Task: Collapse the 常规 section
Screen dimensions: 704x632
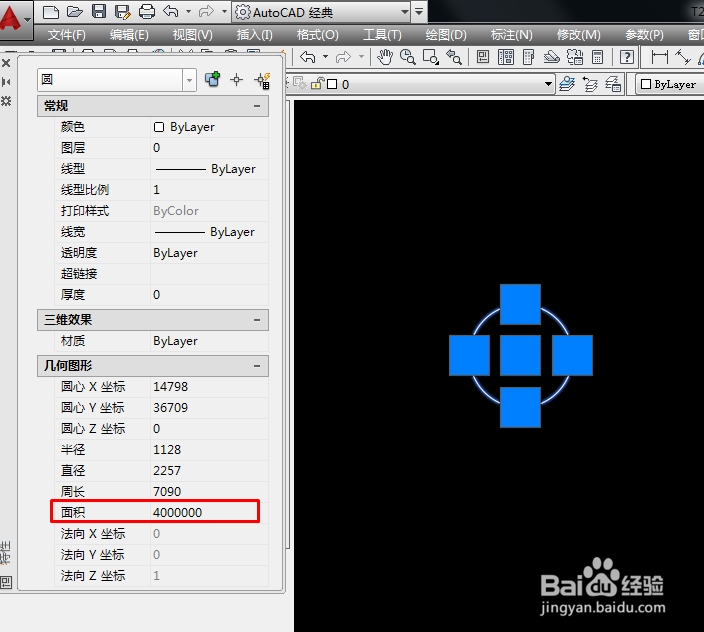Action: click(257, 106)
